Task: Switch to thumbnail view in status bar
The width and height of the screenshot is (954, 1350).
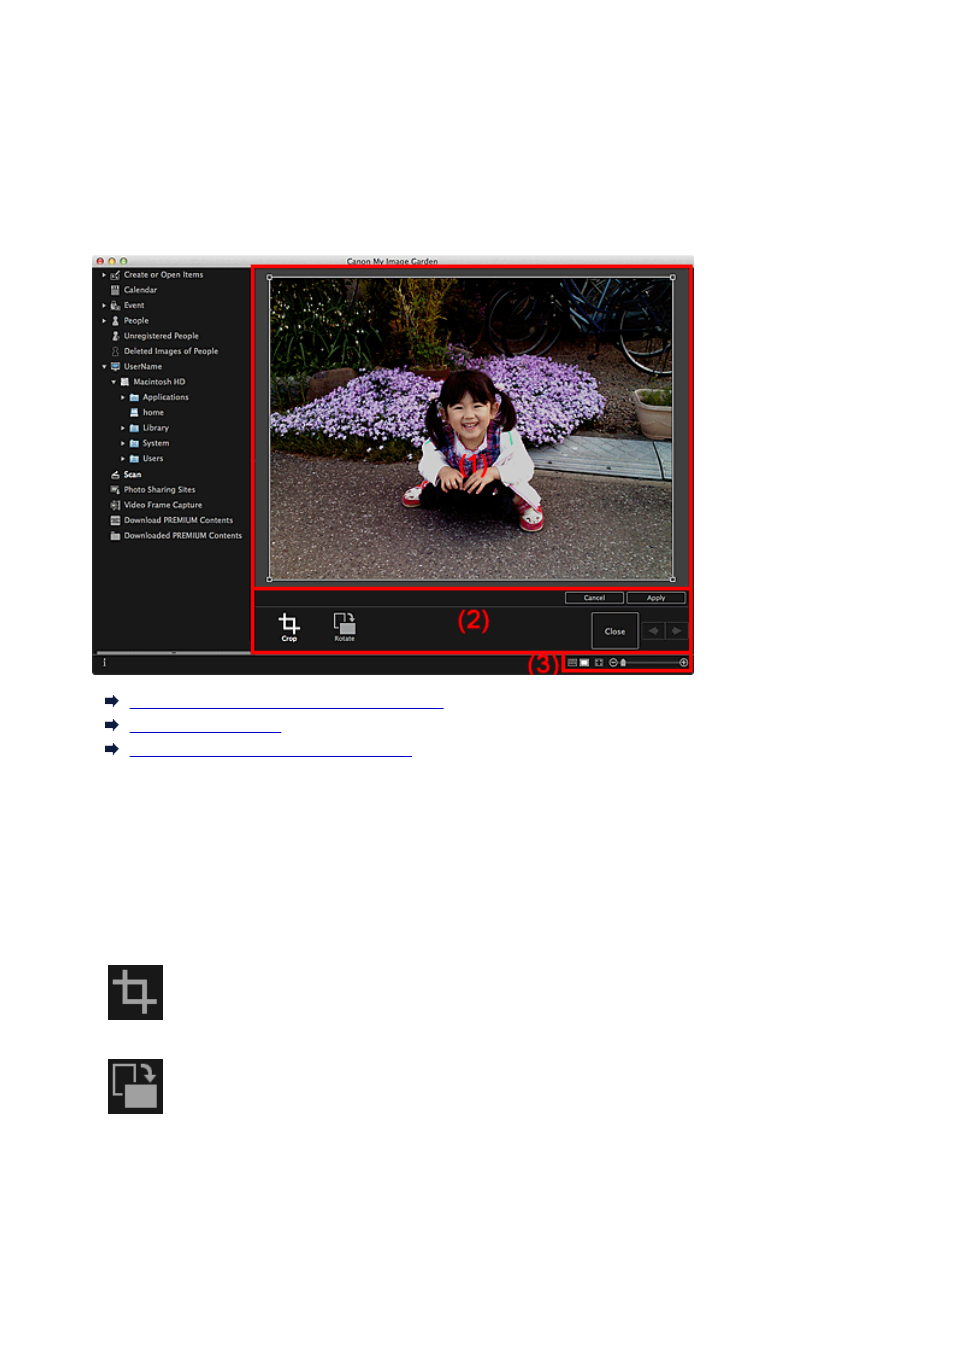Action: 572,663
